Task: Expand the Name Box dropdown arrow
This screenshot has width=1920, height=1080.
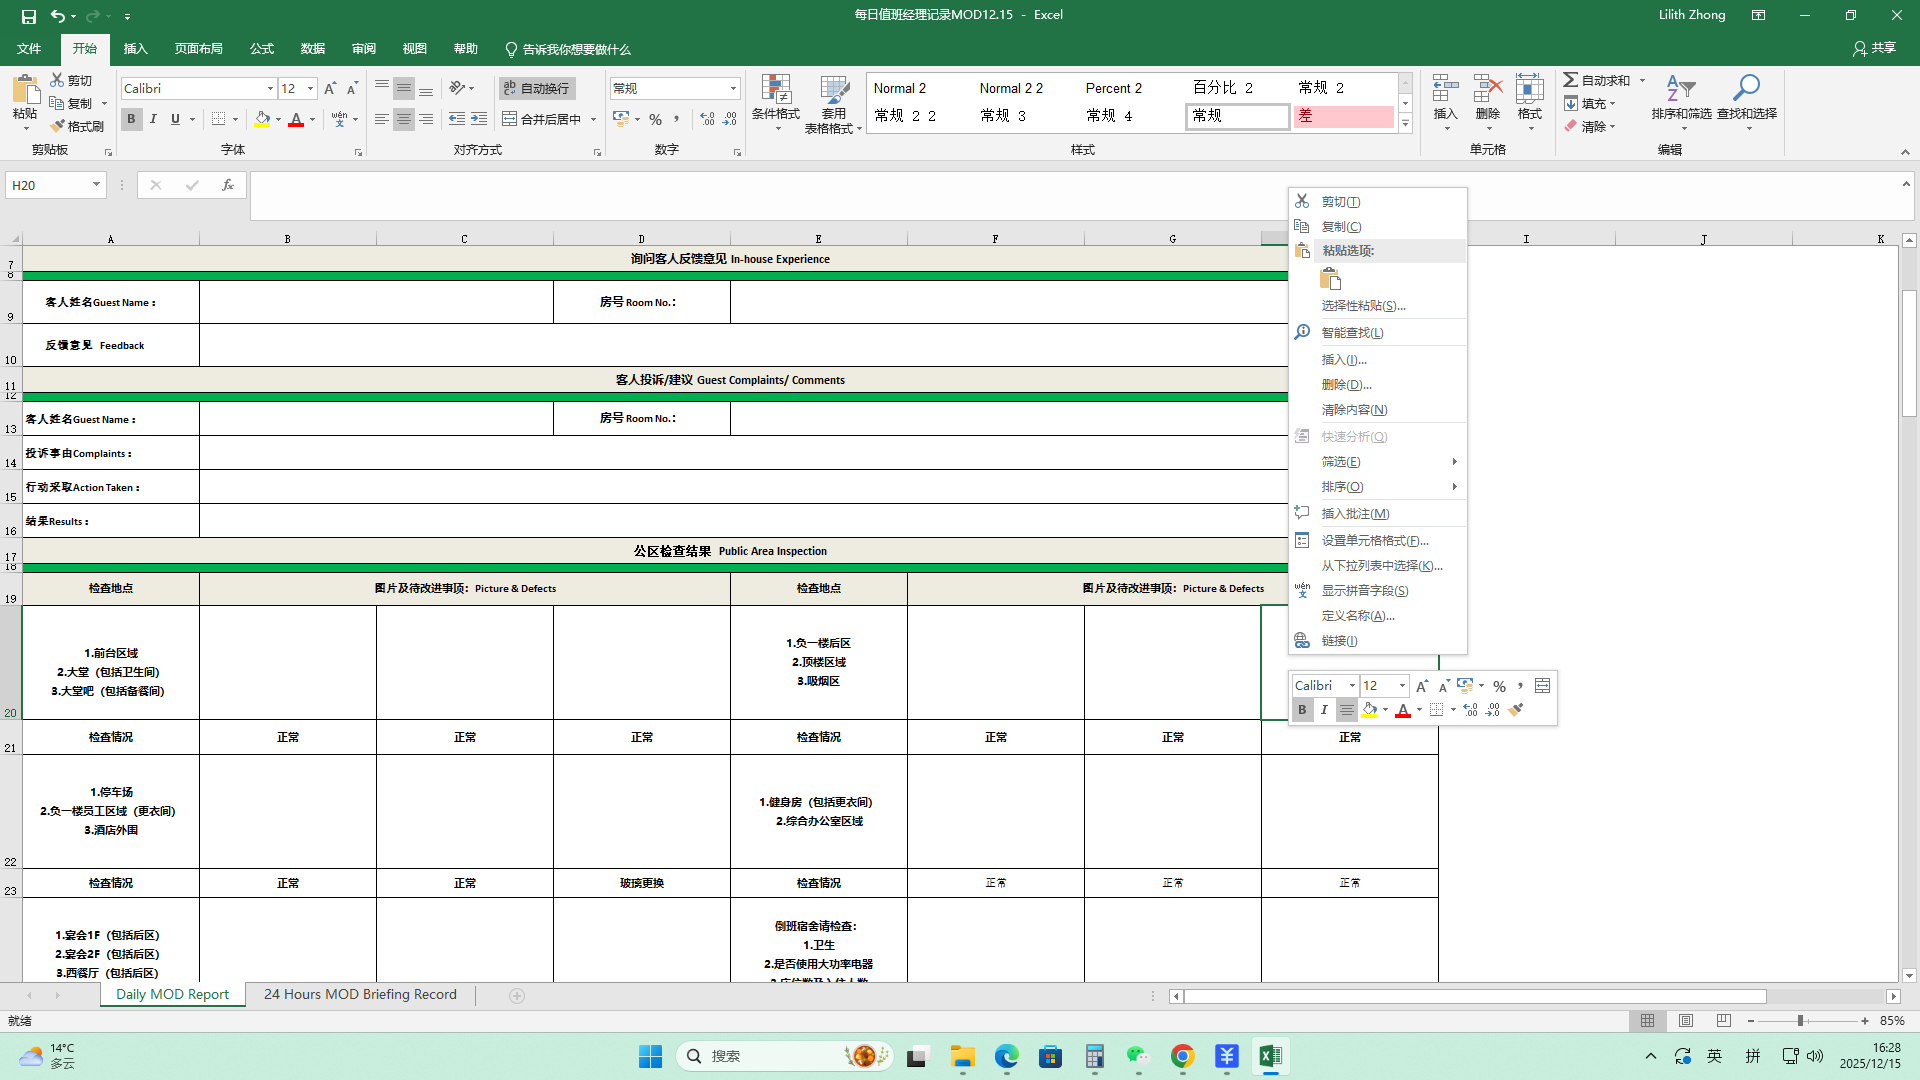Action: (x=96, y=185)
